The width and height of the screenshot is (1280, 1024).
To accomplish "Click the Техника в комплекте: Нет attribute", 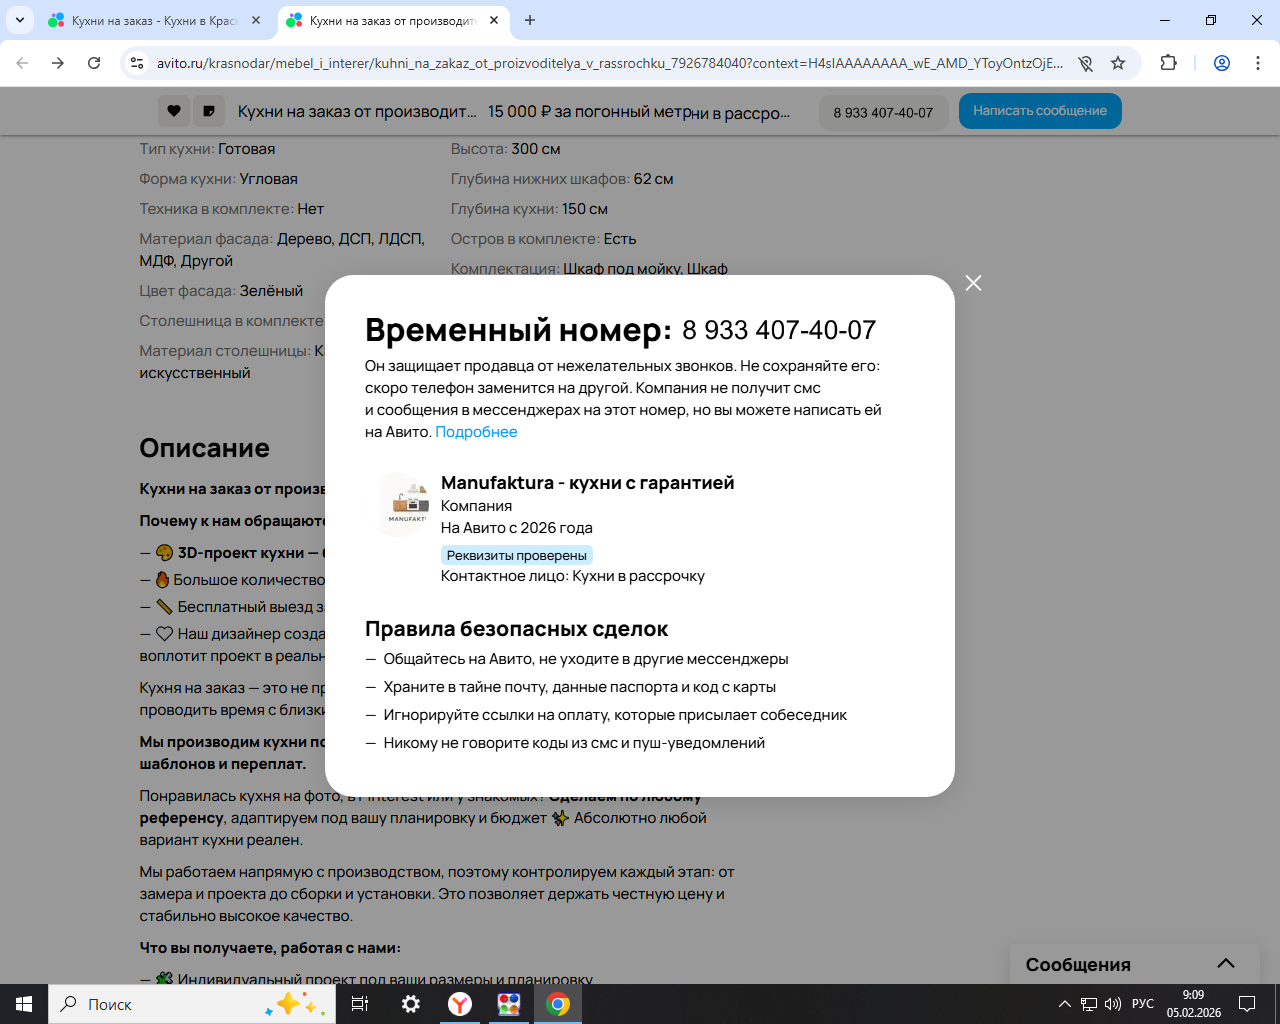I will pyautogui.click(x=231, y=209).
